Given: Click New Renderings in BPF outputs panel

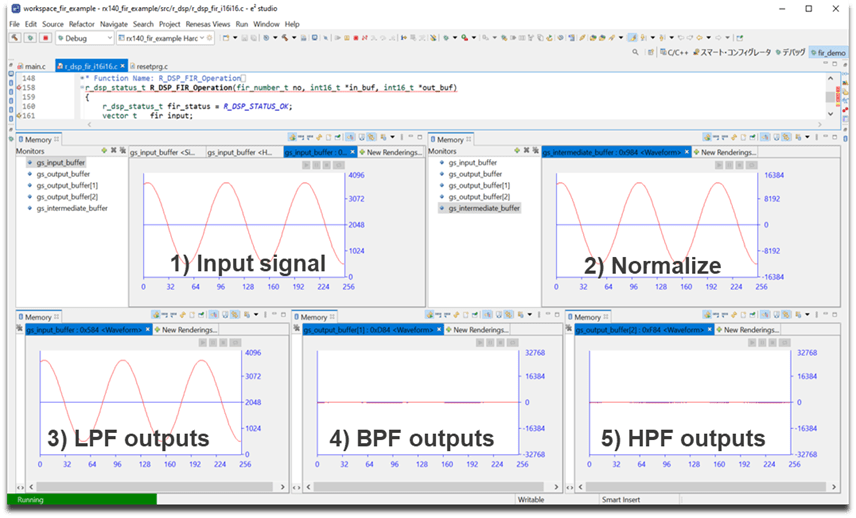Looking at the screenshot, I should click(x=478, y=329).
